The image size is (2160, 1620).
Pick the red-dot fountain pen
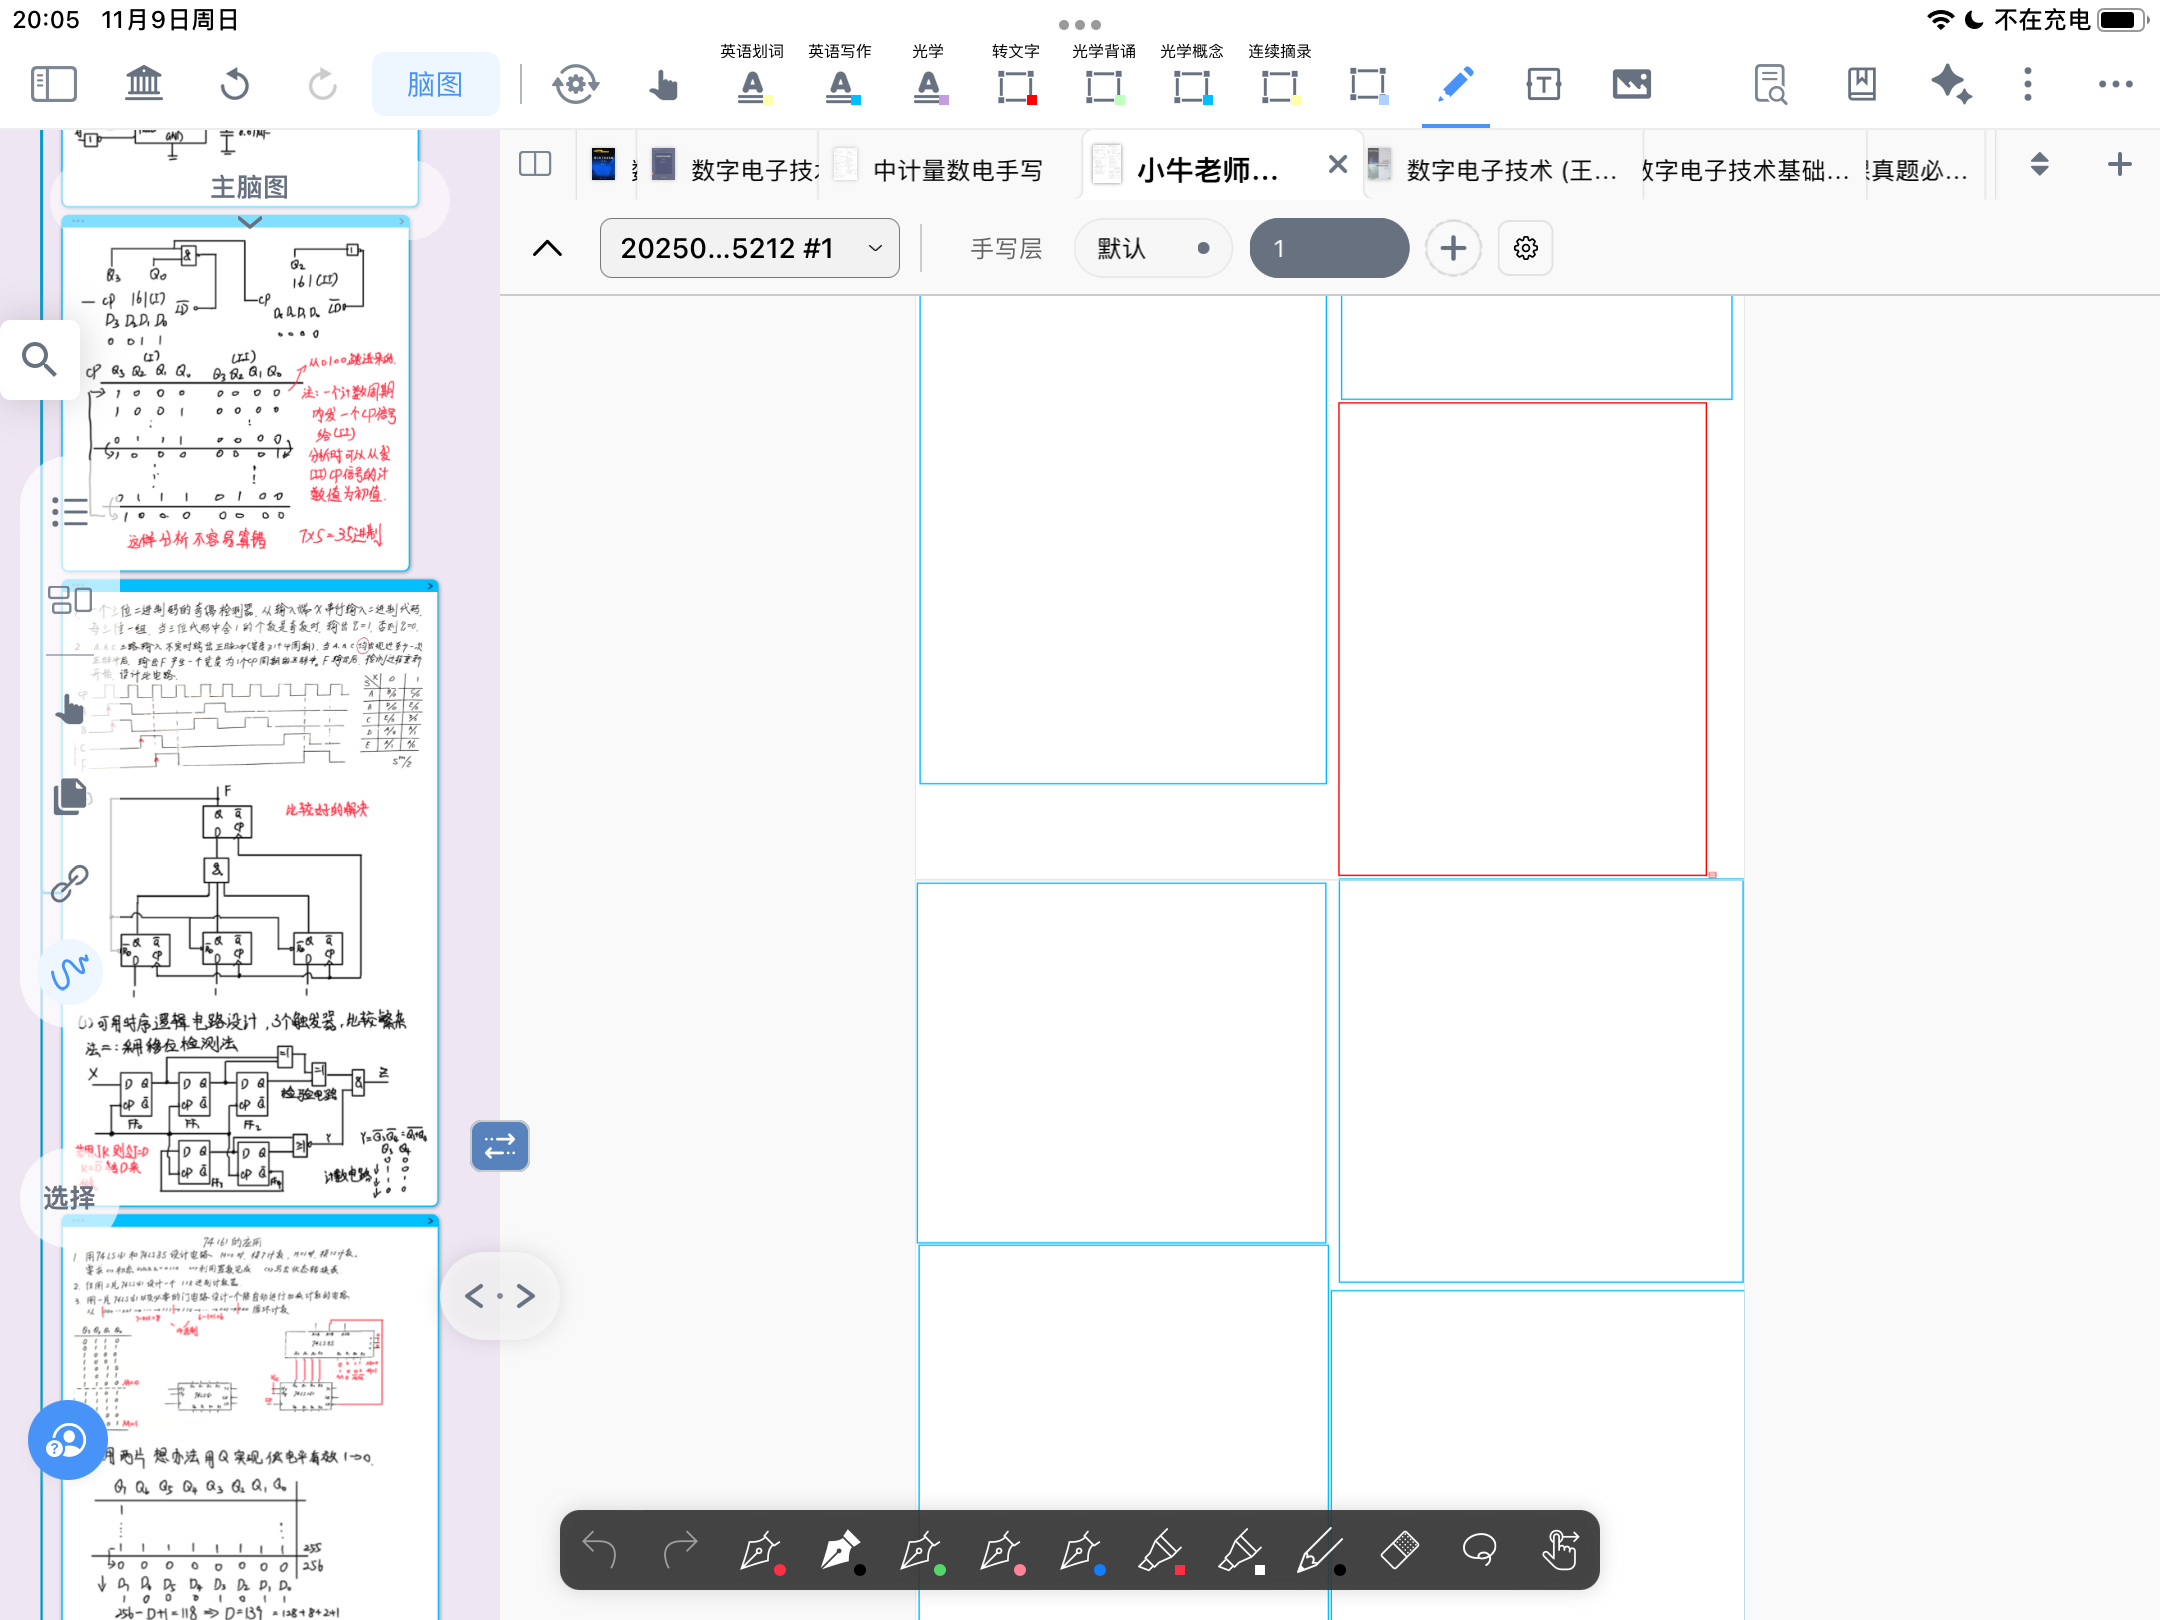pos(761,1551)
